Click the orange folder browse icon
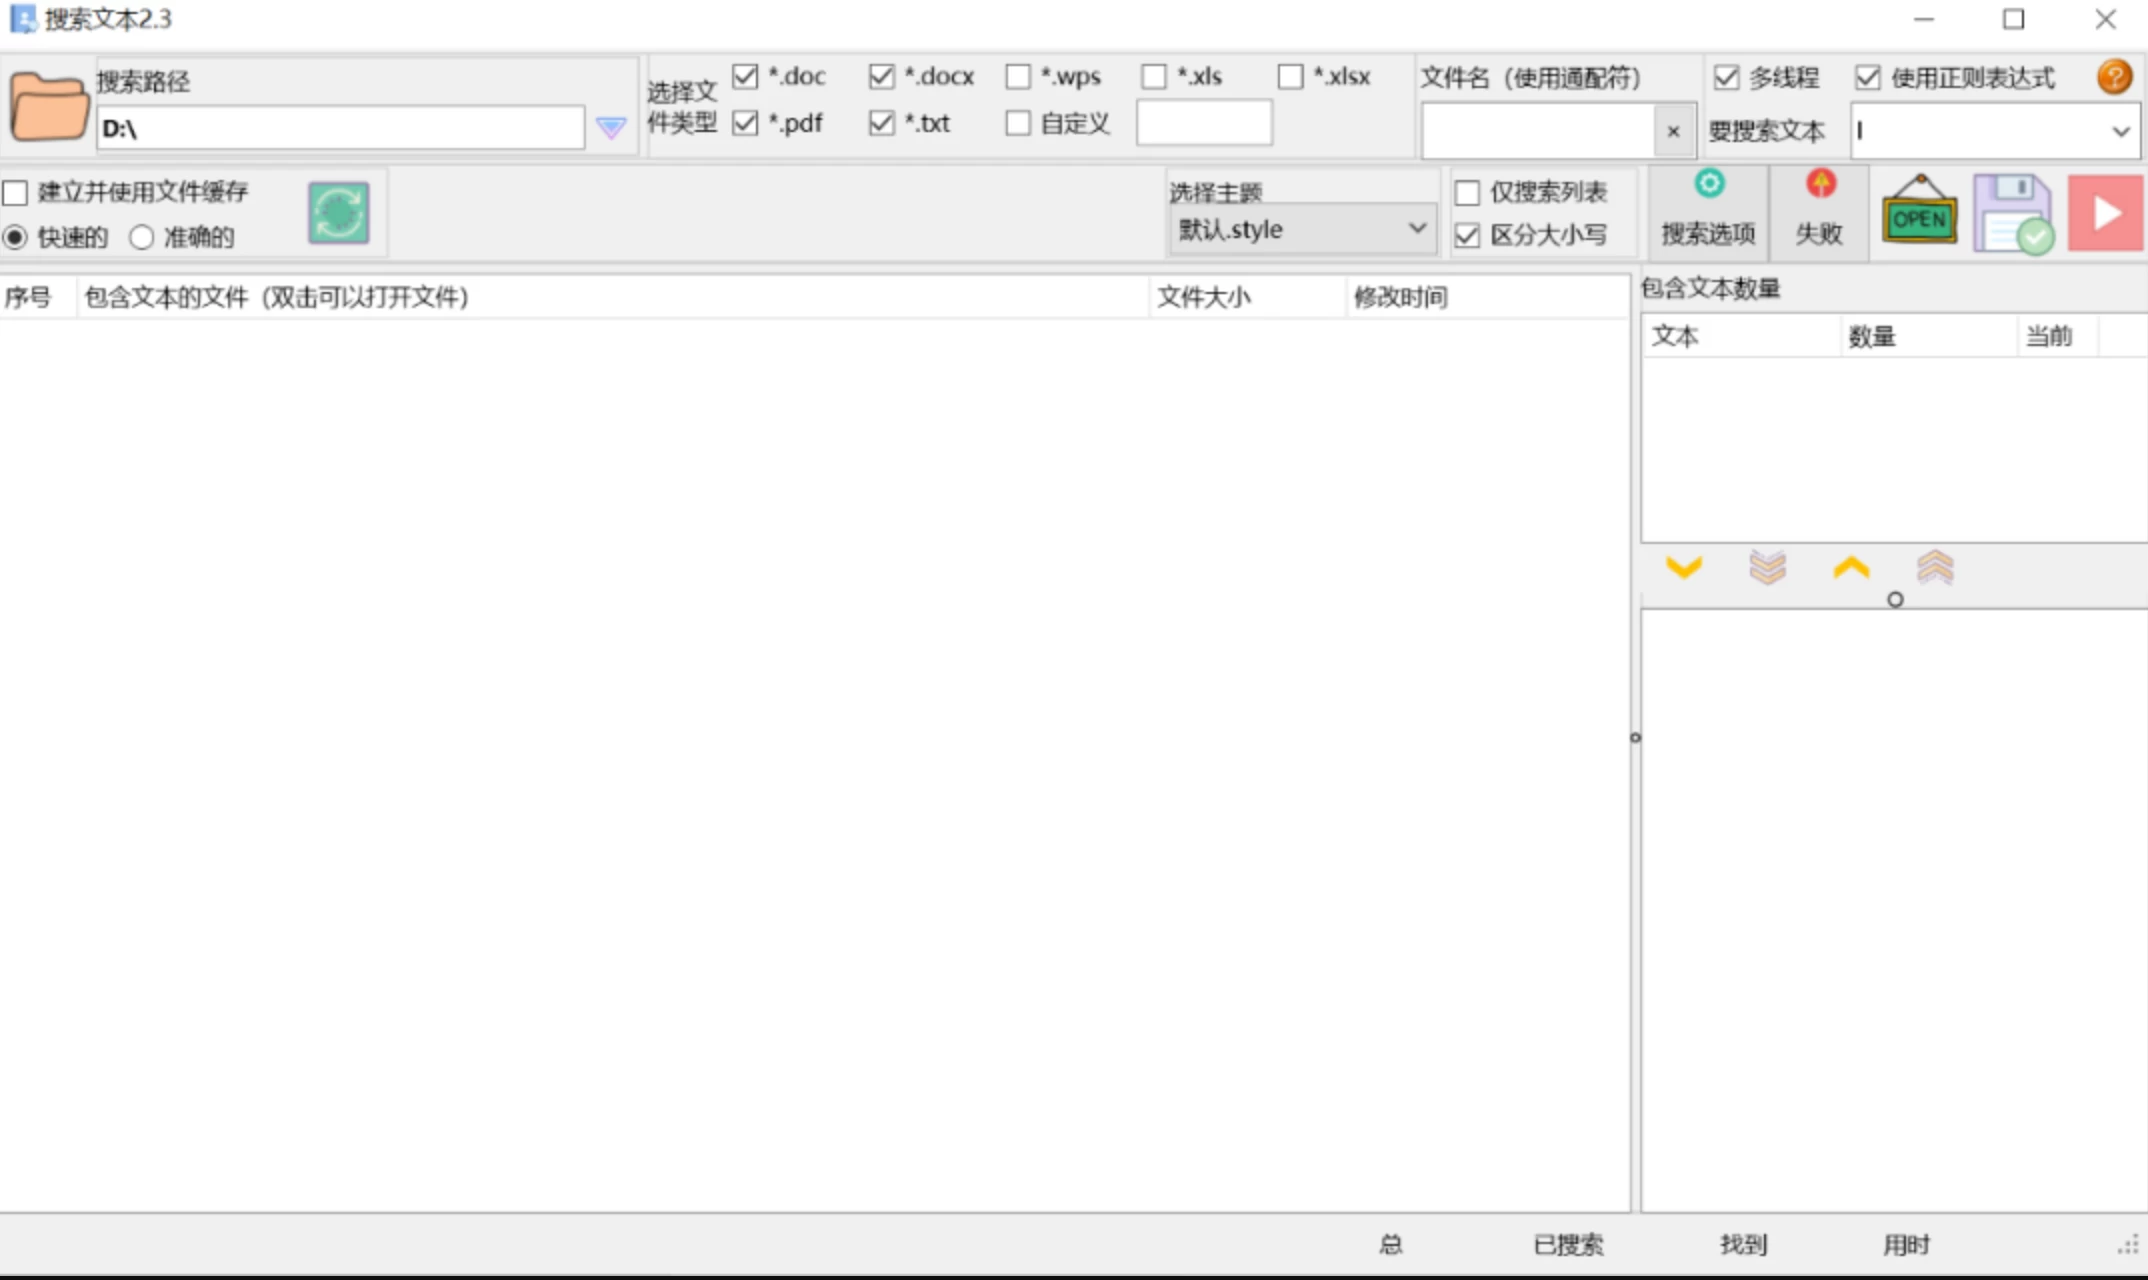This screenshot has width=2148, height=1280. coord(48,108)
